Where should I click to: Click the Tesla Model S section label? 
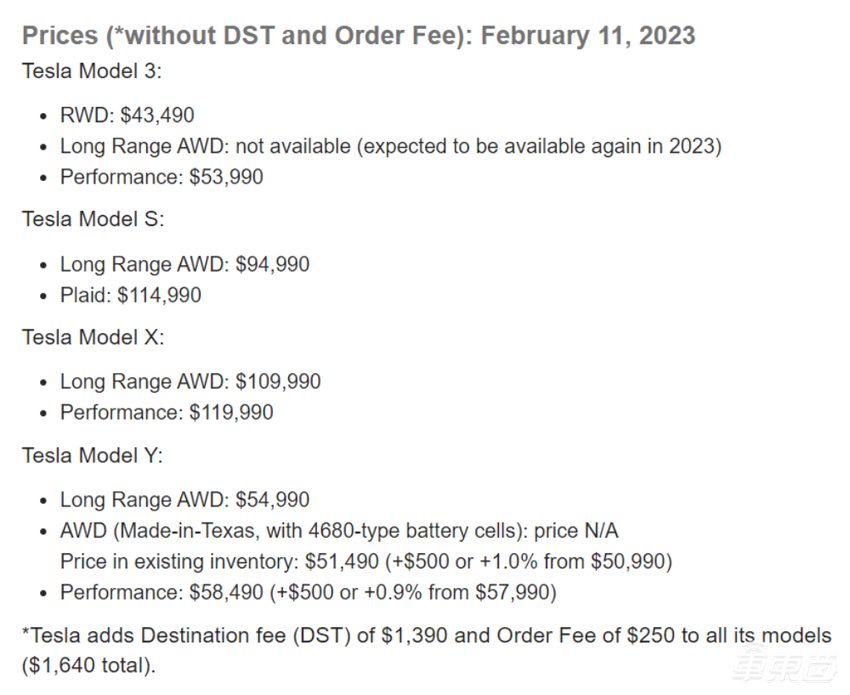[x=93, y=220]
